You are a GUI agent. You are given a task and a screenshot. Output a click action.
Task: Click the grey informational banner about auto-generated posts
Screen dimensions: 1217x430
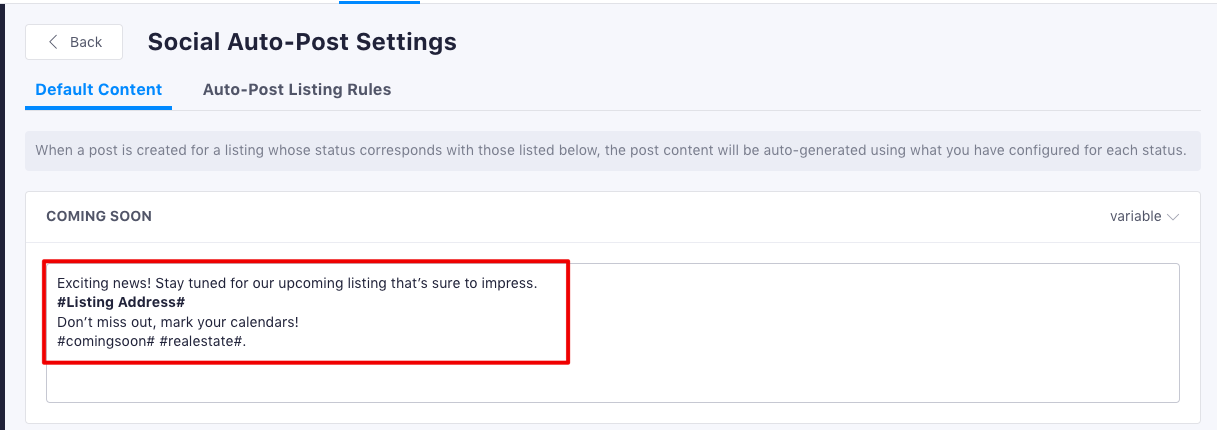(x=612, y=151)
